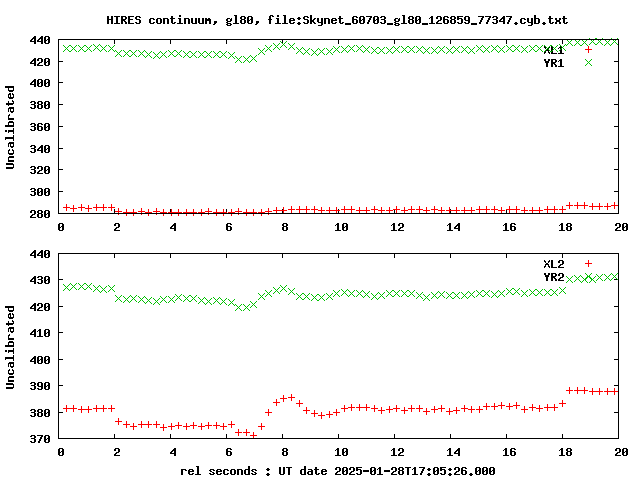Click the 440 tick label on bottom plot
Viewport: 640px width, 480px height.
pyautogui.click(x=40, y=254)
